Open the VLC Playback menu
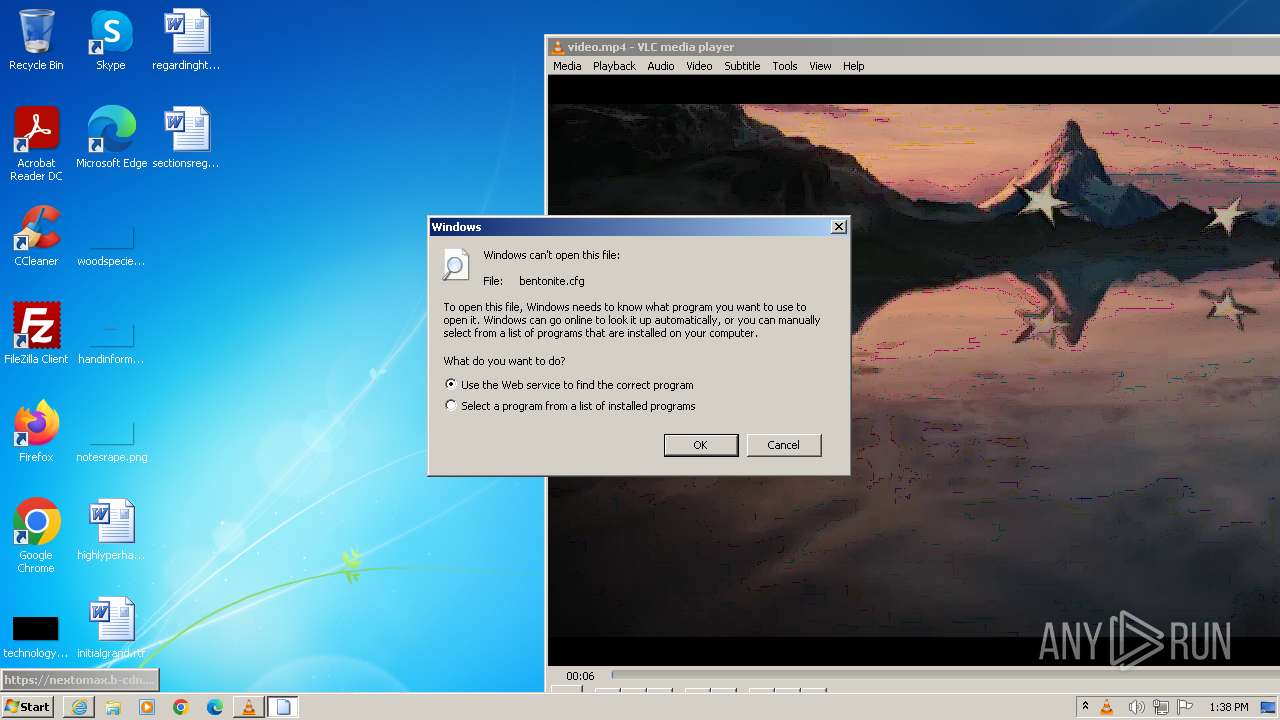Screen dimensions: 1280x720 614,66
